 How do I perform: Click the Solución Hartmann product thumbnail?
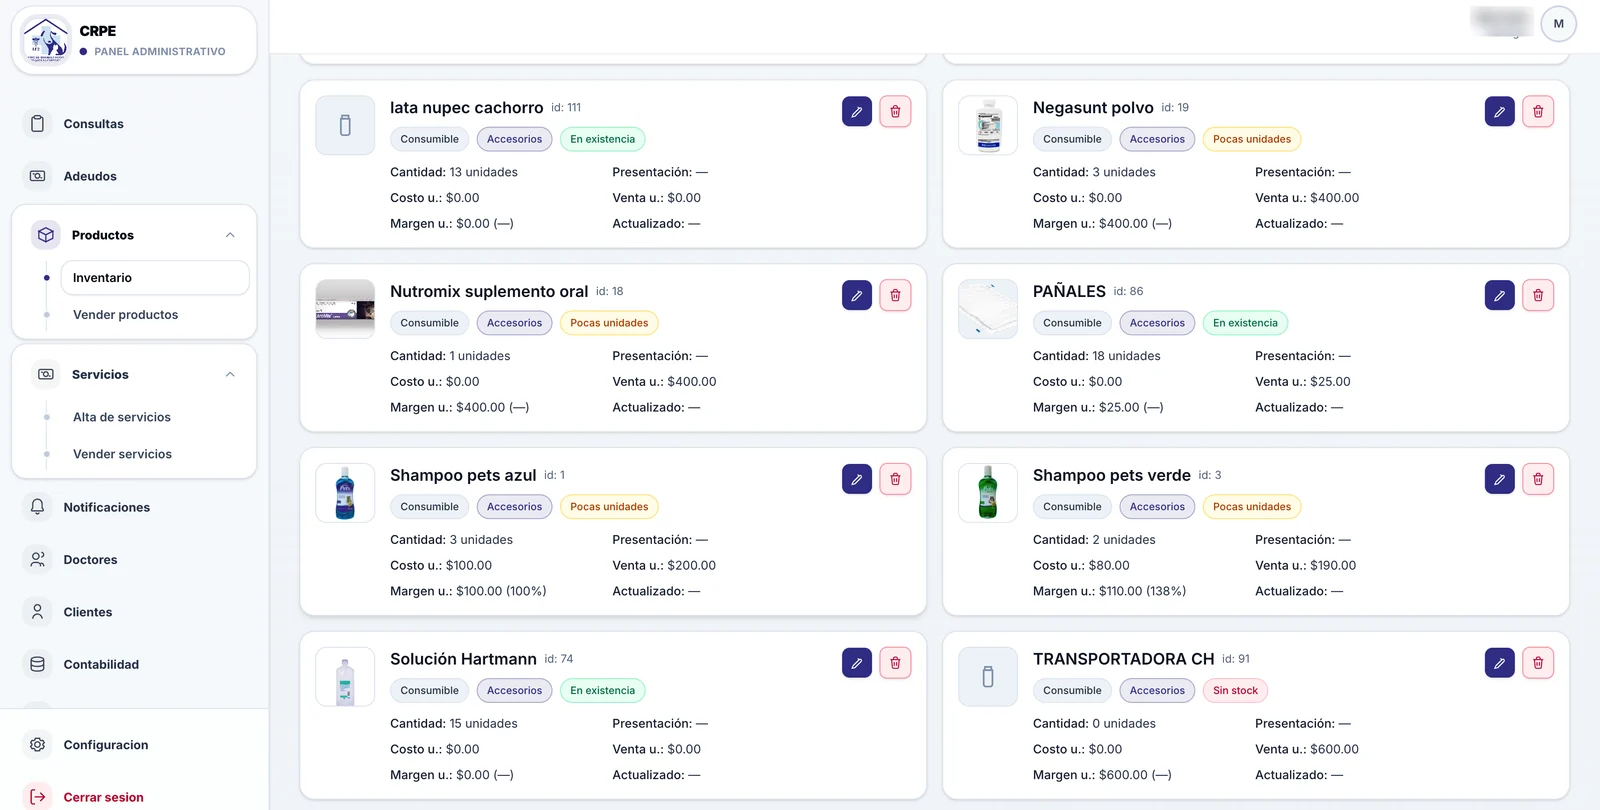pyautogui.click(x=345, y=677)
